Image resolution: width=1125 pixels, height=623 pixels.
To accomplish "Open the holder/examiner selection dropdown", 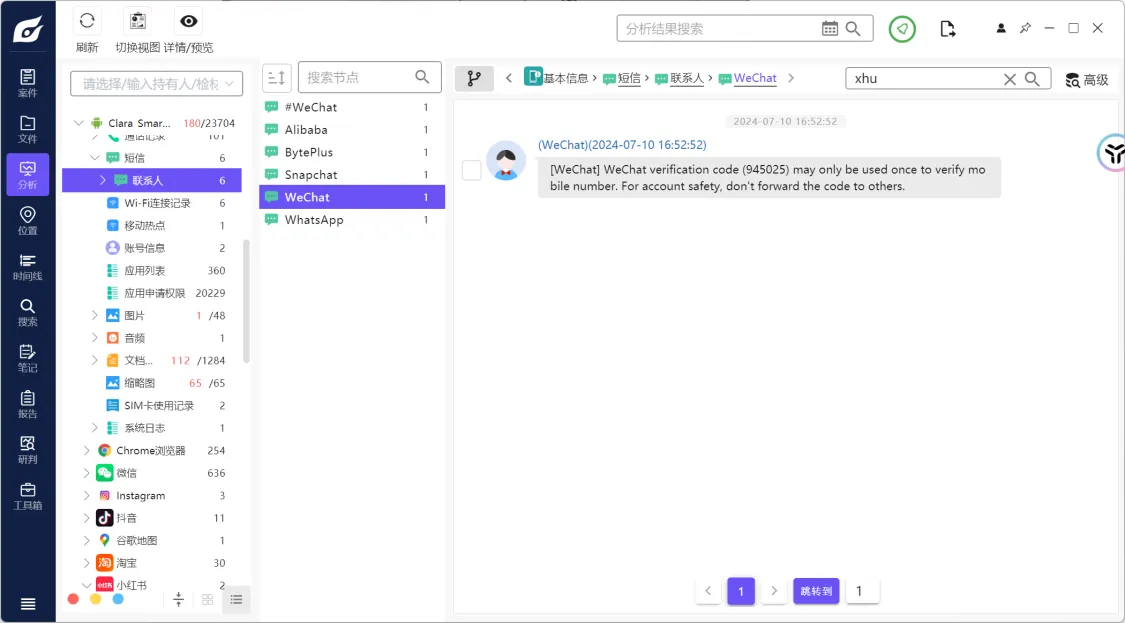I will pyautogui.click(x=156, y=84).
